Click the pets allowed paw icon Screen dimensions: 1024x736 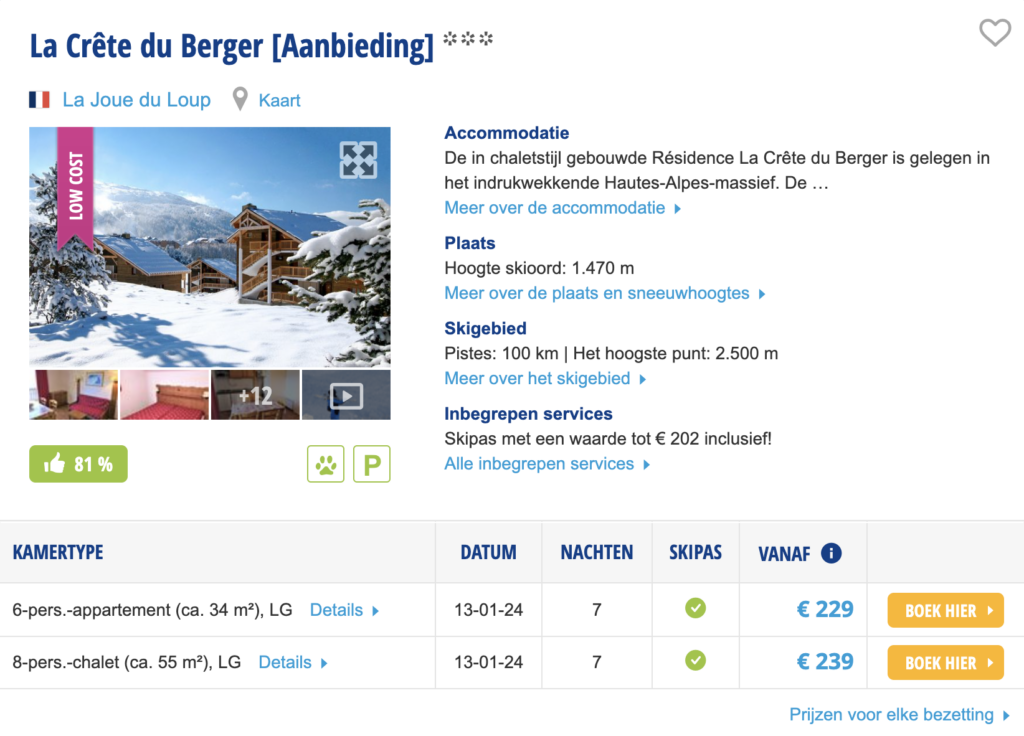point(326,464)
